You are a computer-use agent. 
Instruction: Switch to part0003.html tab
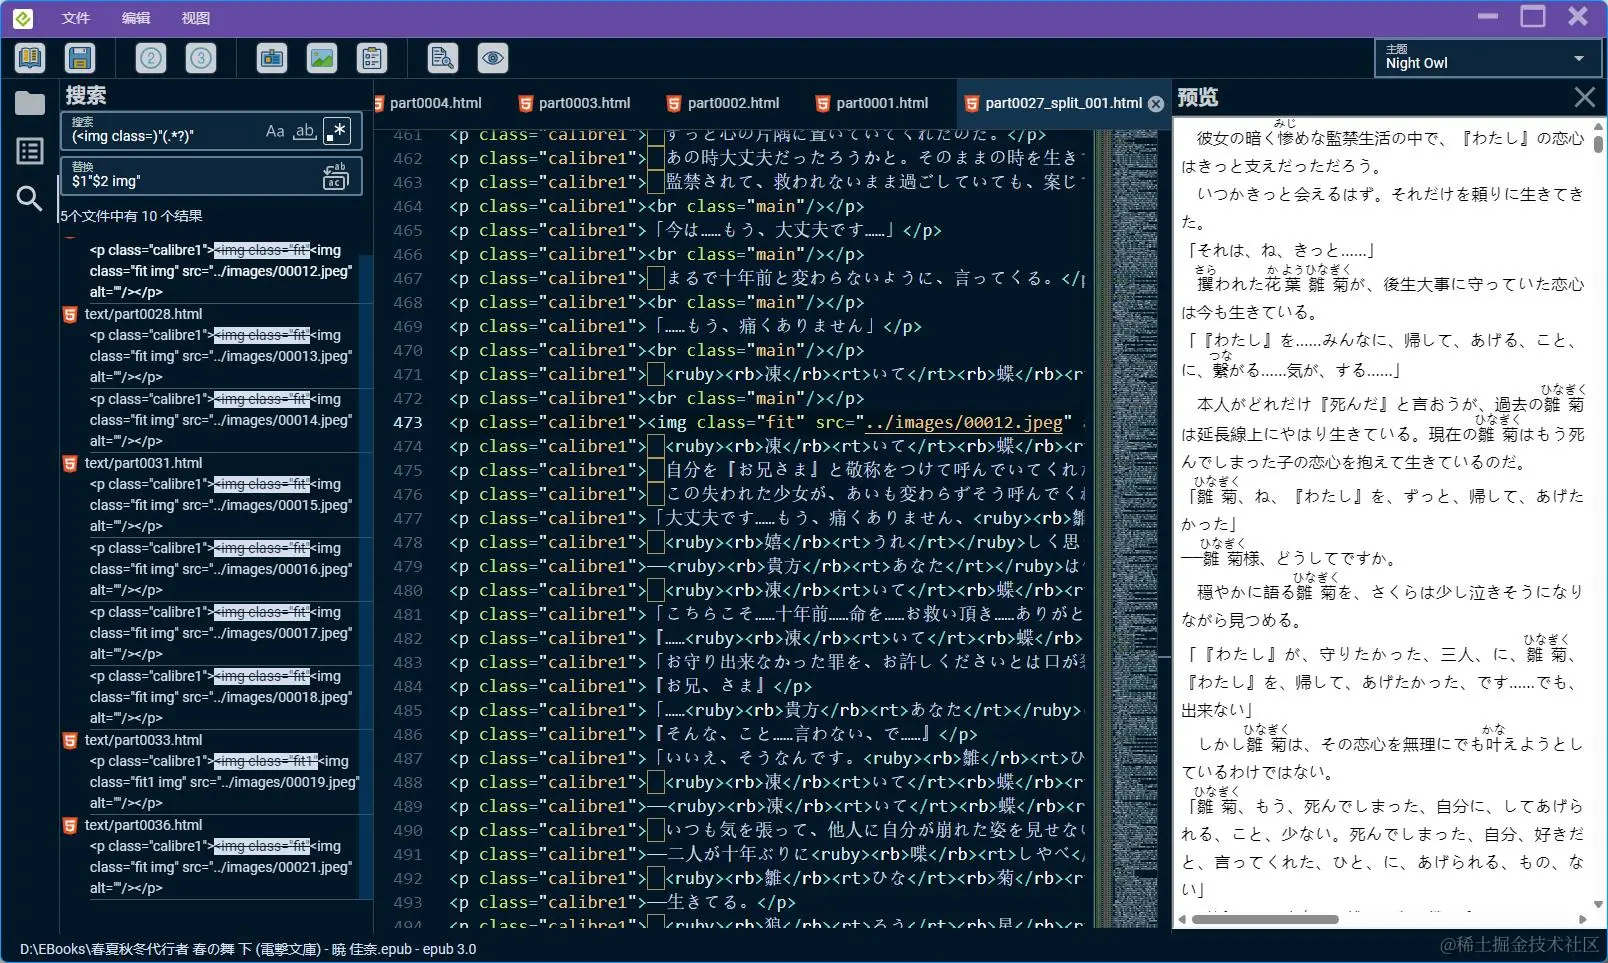pyautogui.click(x=575, y=103)
